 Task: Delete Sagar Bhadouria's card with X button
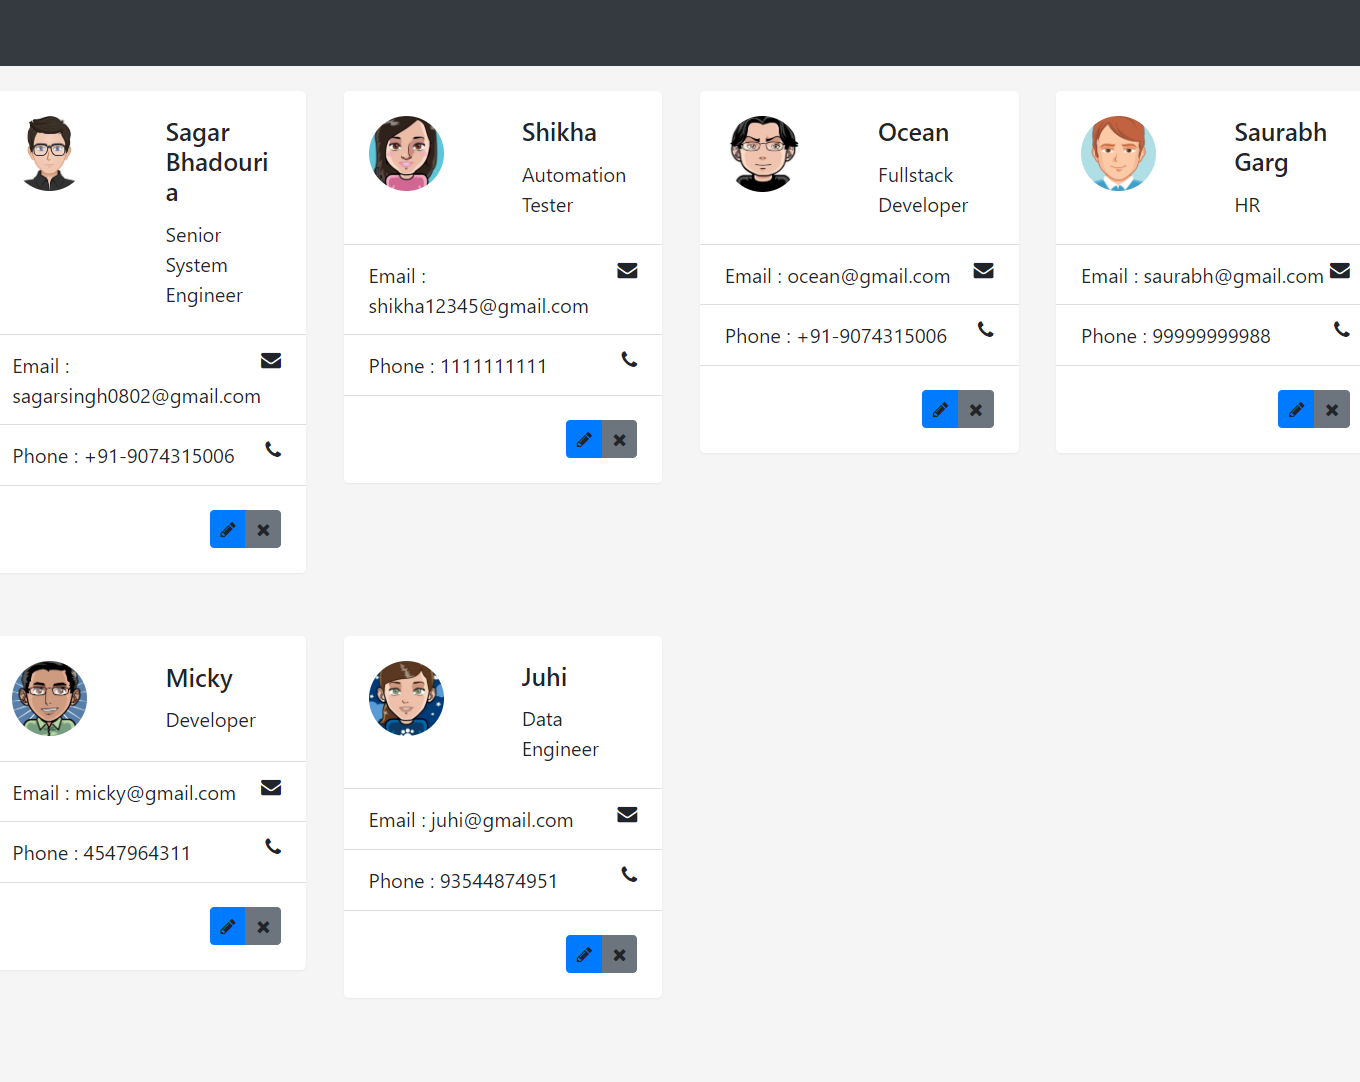coord(263,529)
